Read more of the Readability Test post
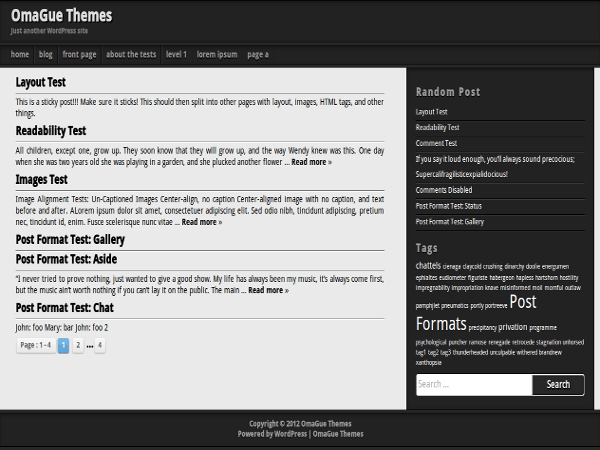 pos(311,162)
